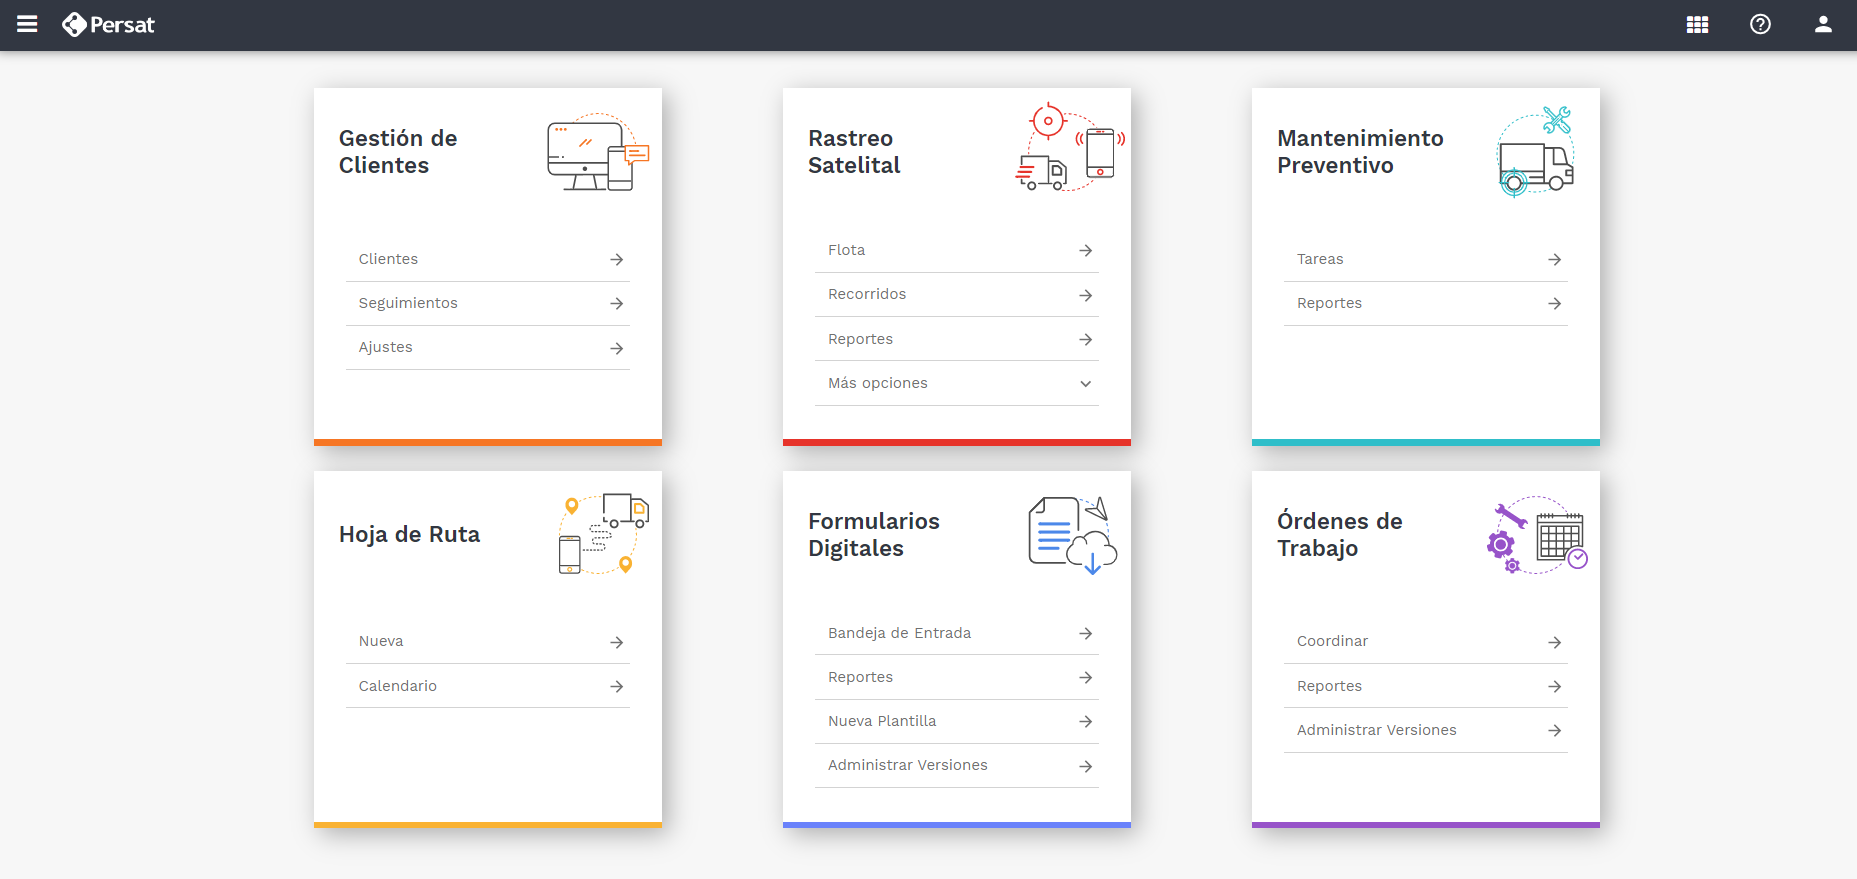
Task: Click the Formularios Digitales card title
Action: pyautogui.click(x=874, y=535)
